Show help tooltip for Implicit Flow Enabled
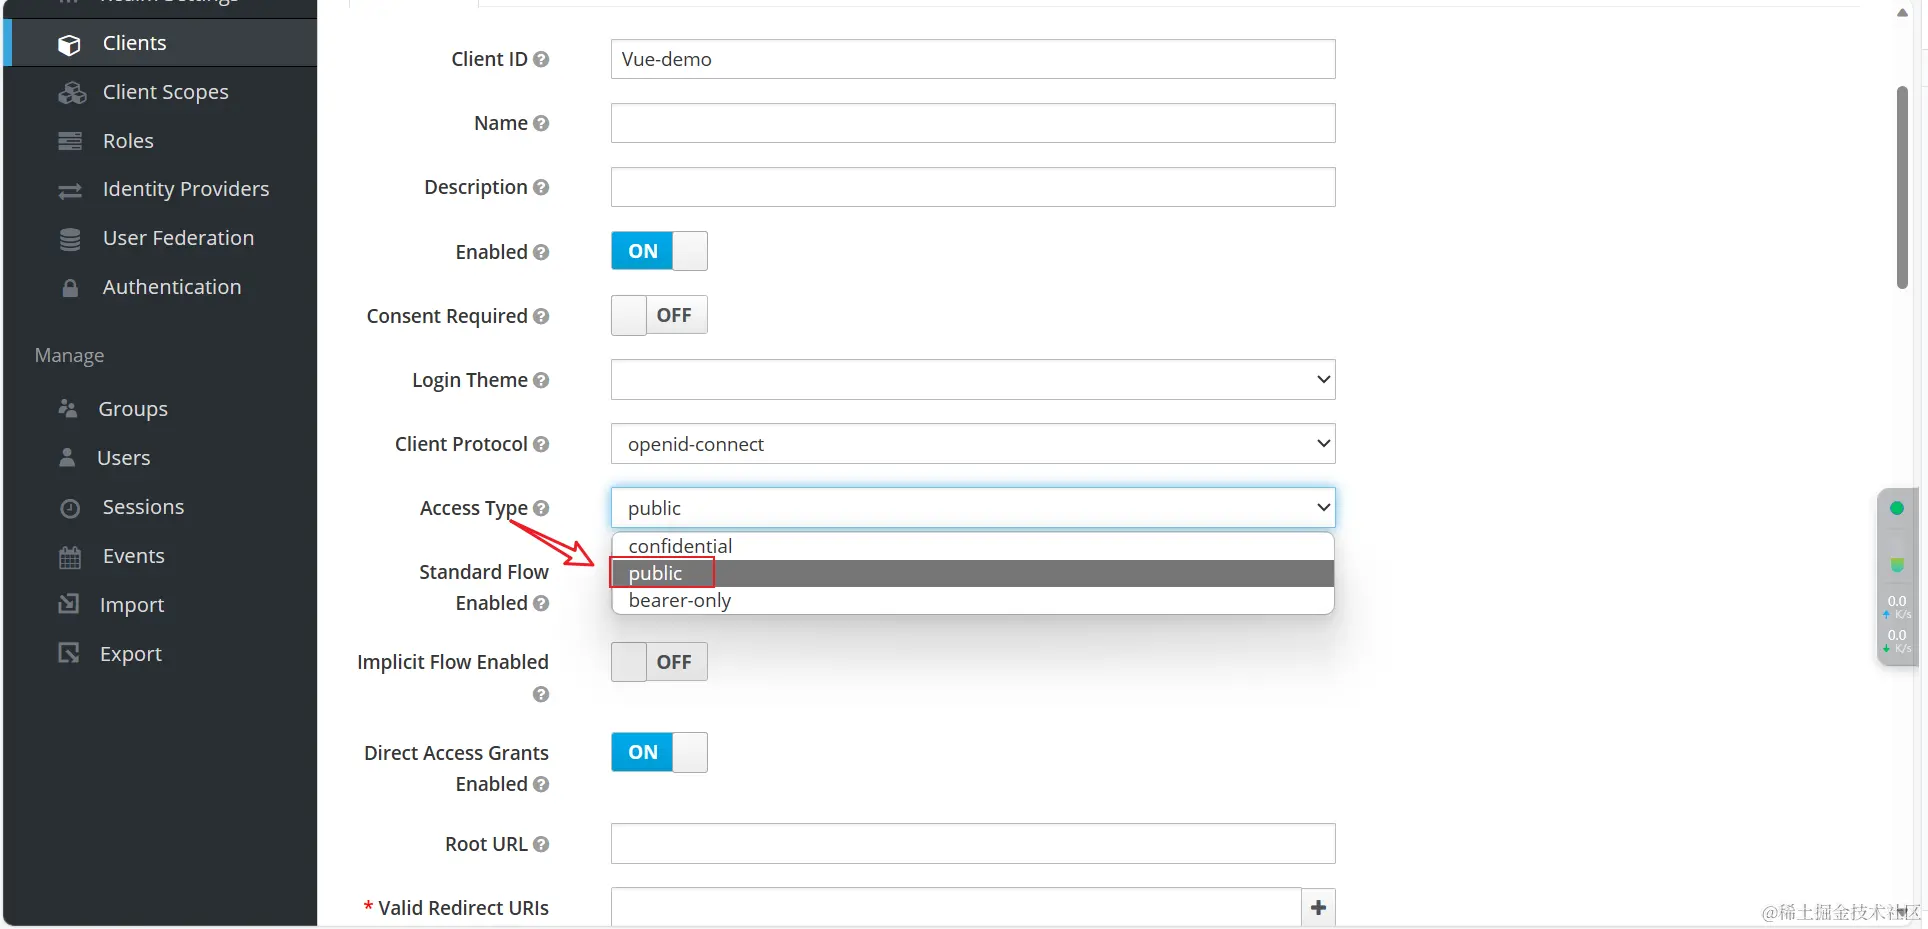Viewport: 1928px width, 929px height. [x=541, y=694]
